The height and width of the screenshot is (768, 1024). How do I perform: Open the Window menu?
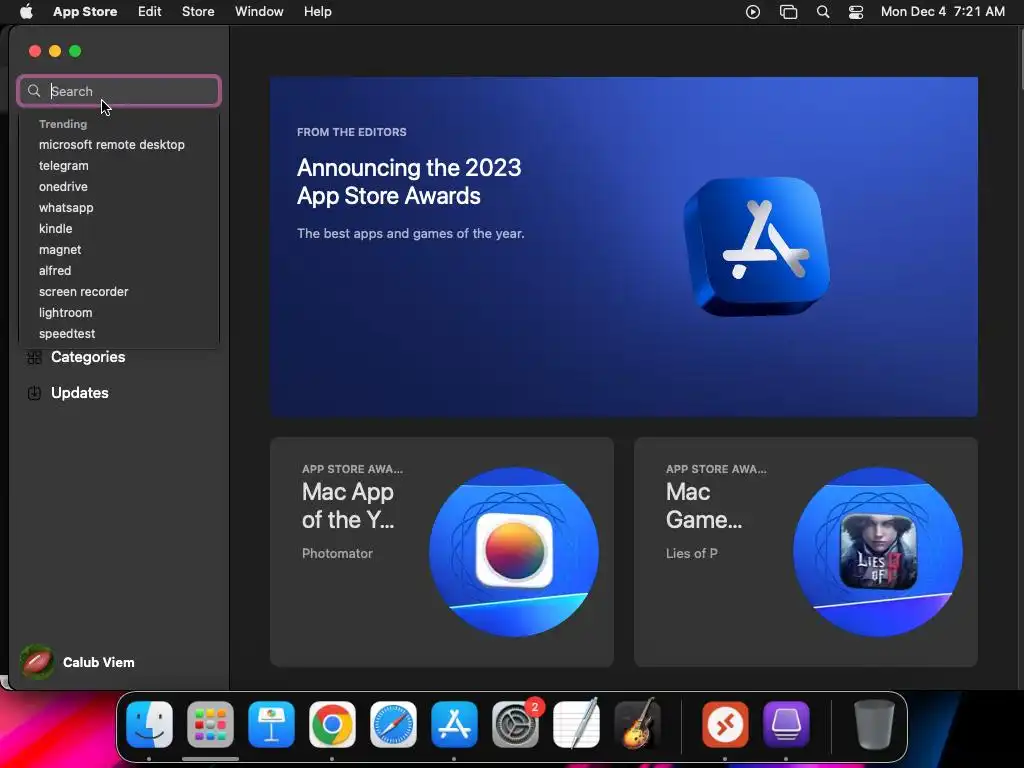(259, 11)
